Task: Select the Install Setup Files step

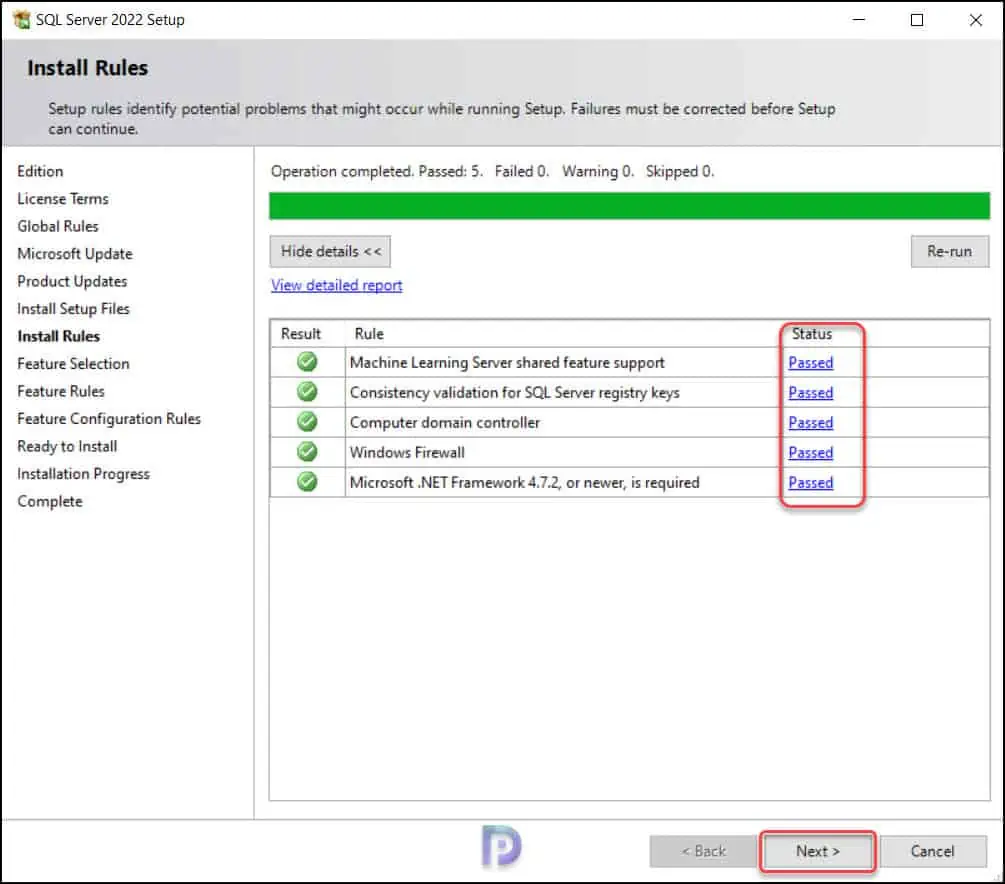Action: point(73,309)
